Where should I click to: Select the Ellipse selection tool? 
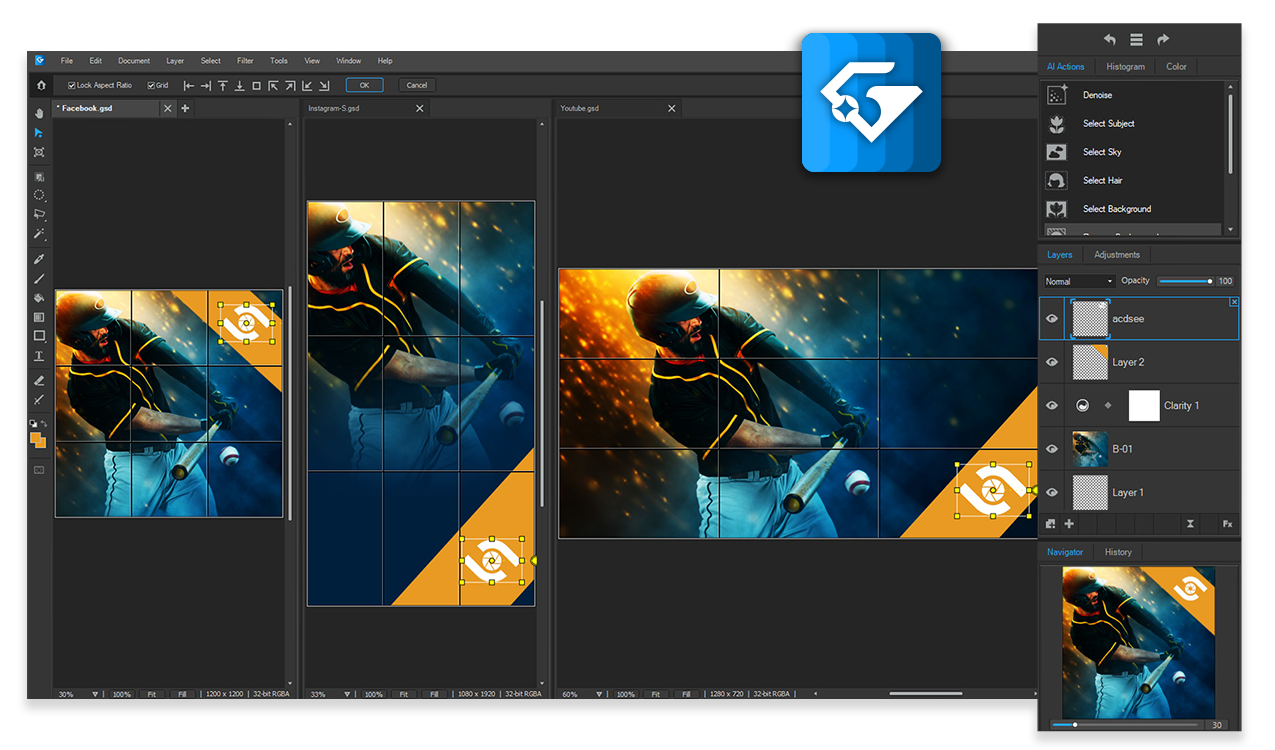coord(39,195)
